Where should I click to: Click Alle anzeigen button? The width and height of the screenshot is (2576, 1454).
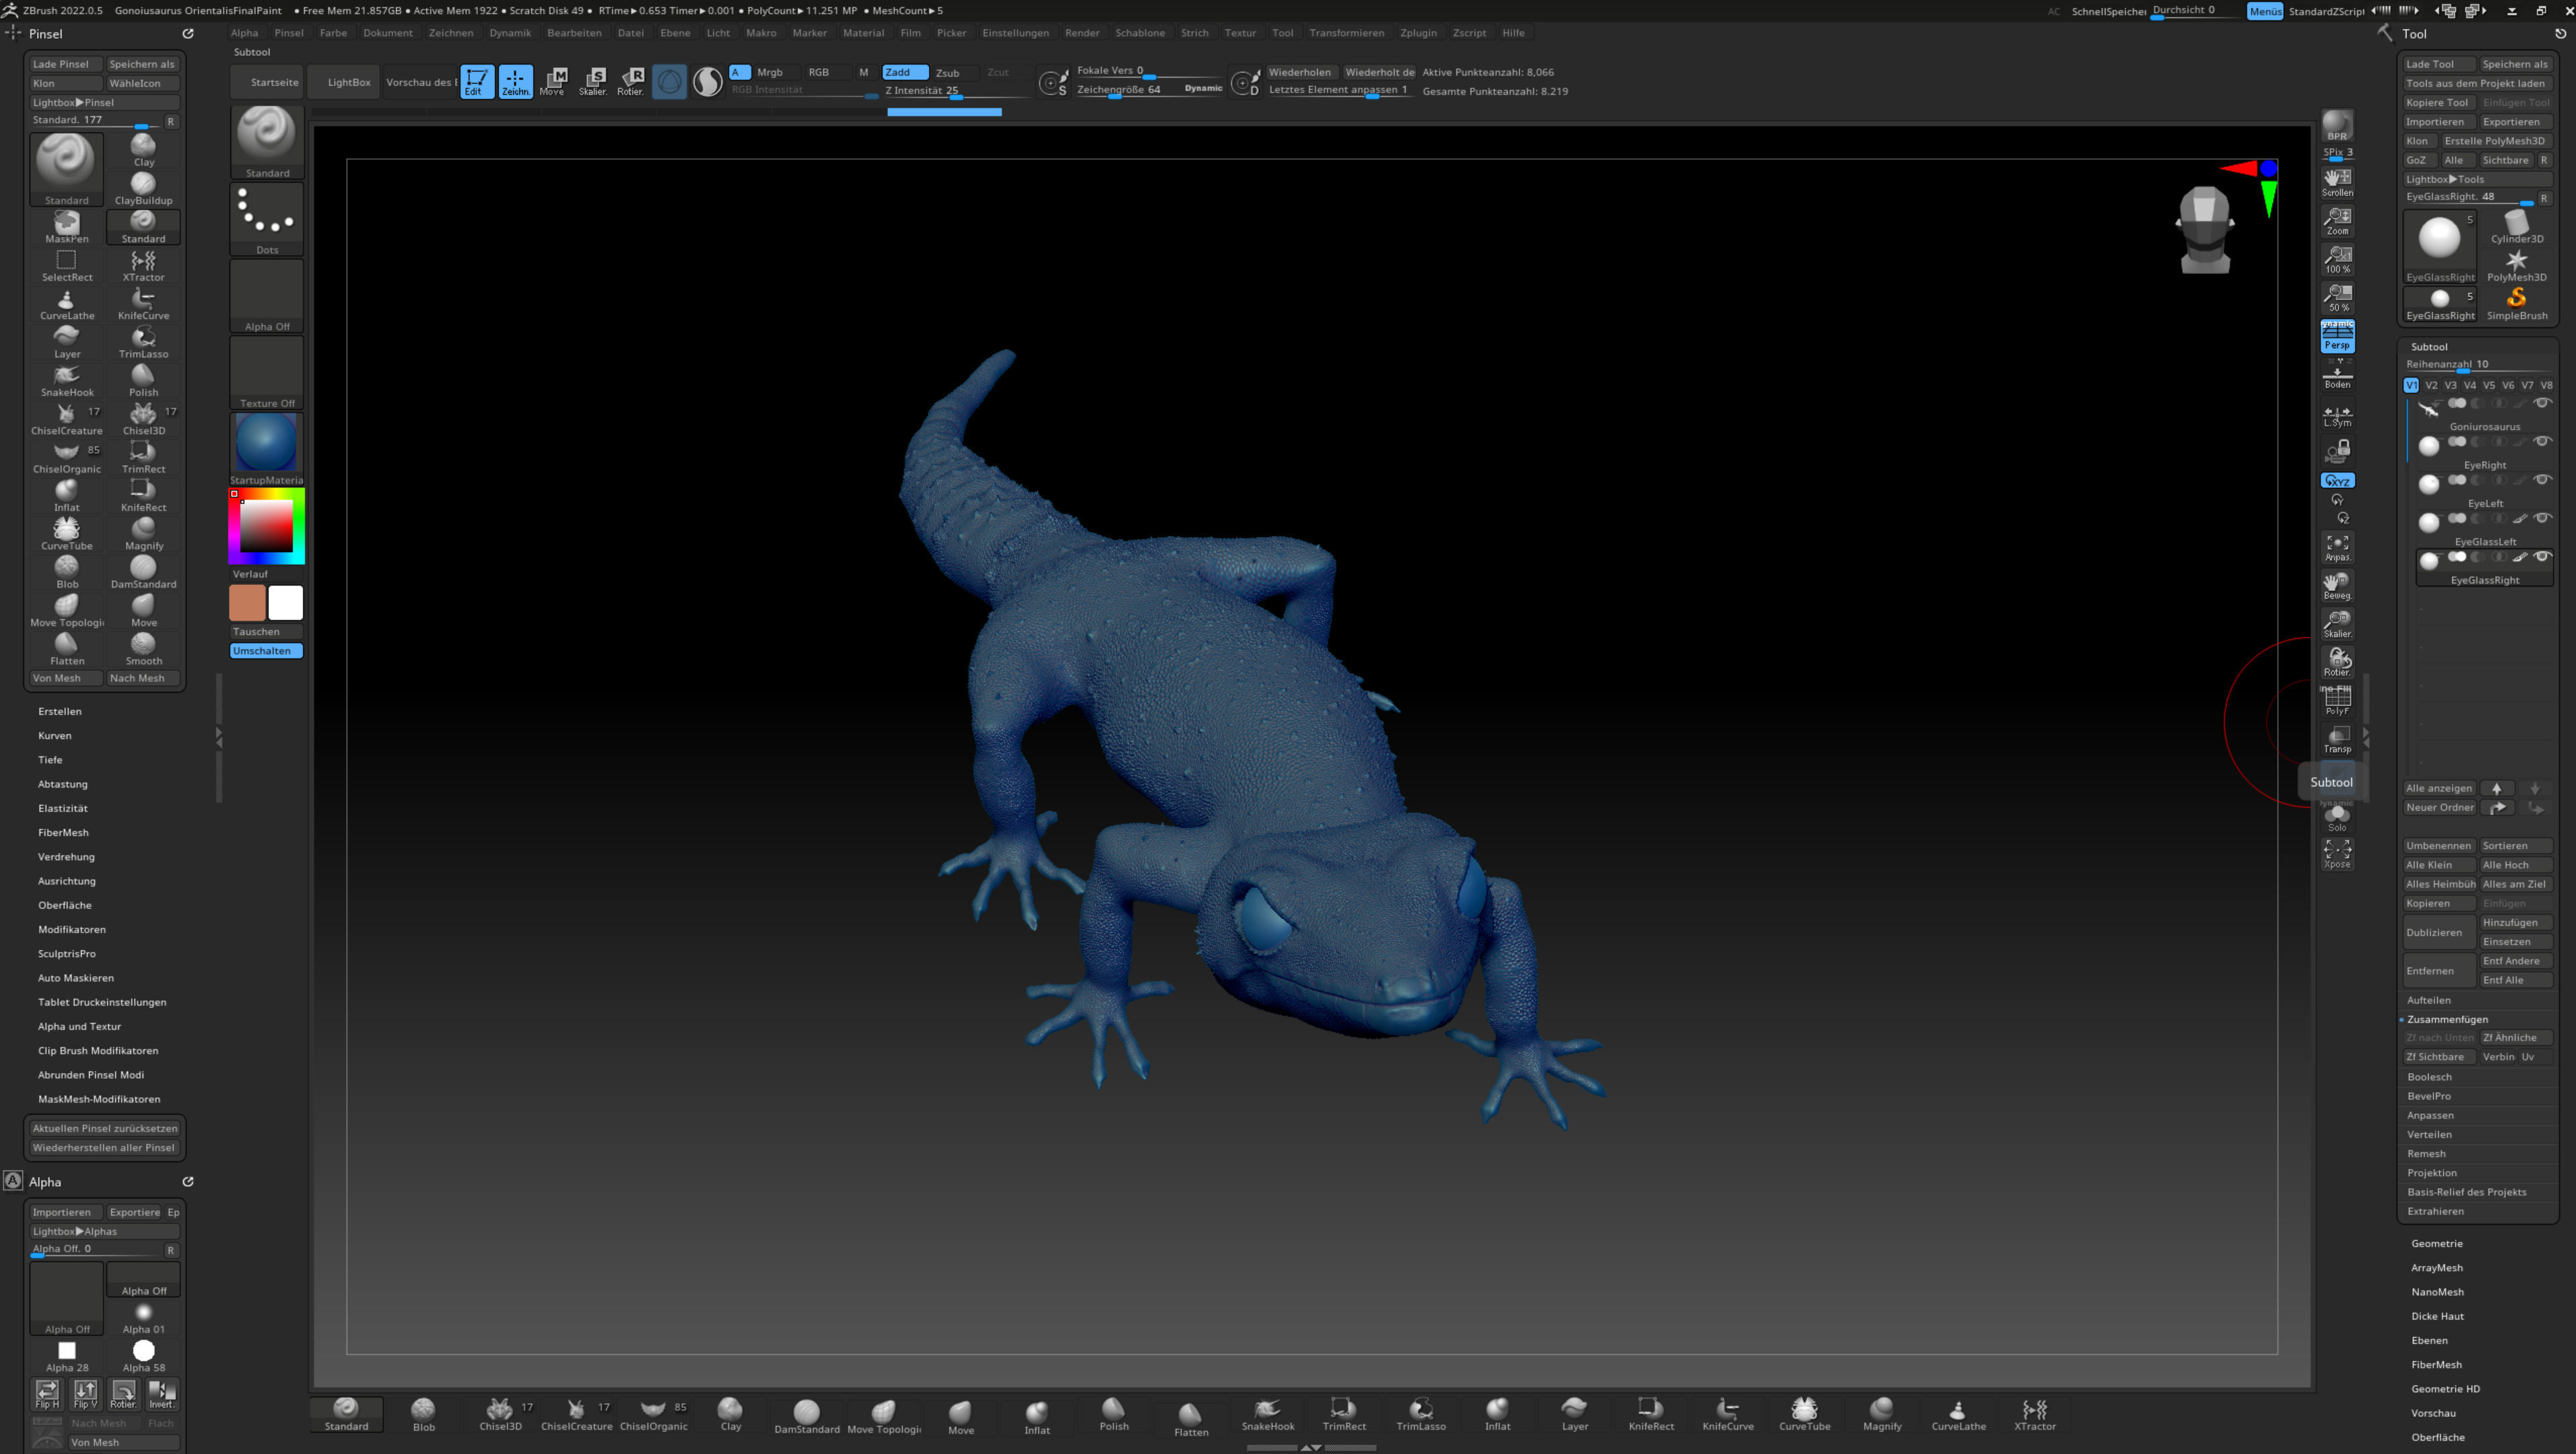click(2439, 788)
